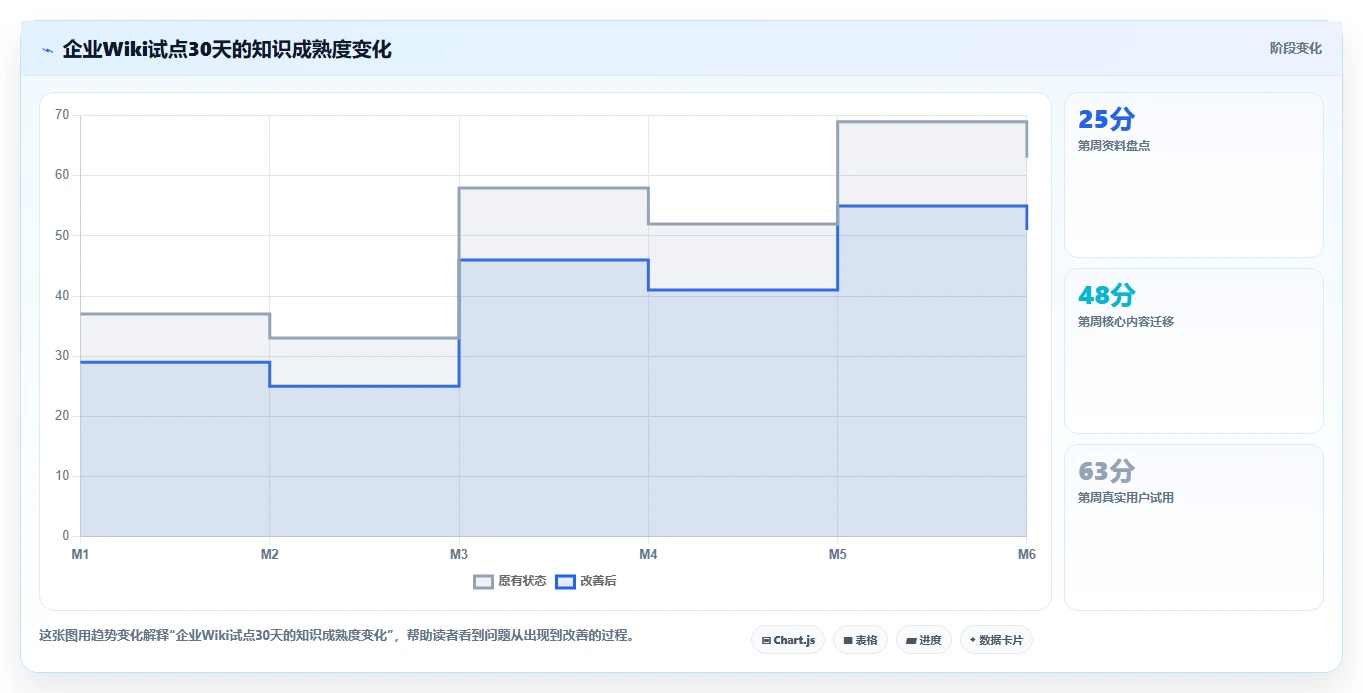Click the M1 x-axis label
This screenshot has width=1363, height=693.
[80, 554]
